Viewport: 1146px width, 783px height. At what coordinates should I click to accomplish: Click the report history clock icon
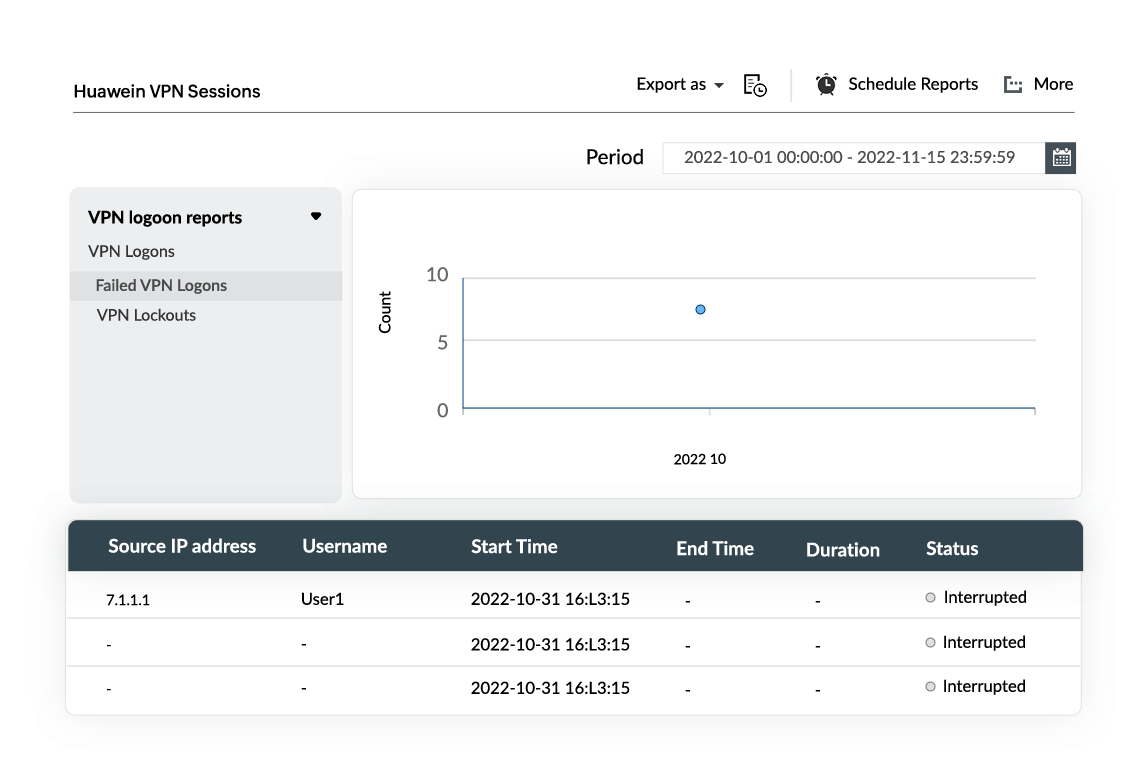point(755,85)
